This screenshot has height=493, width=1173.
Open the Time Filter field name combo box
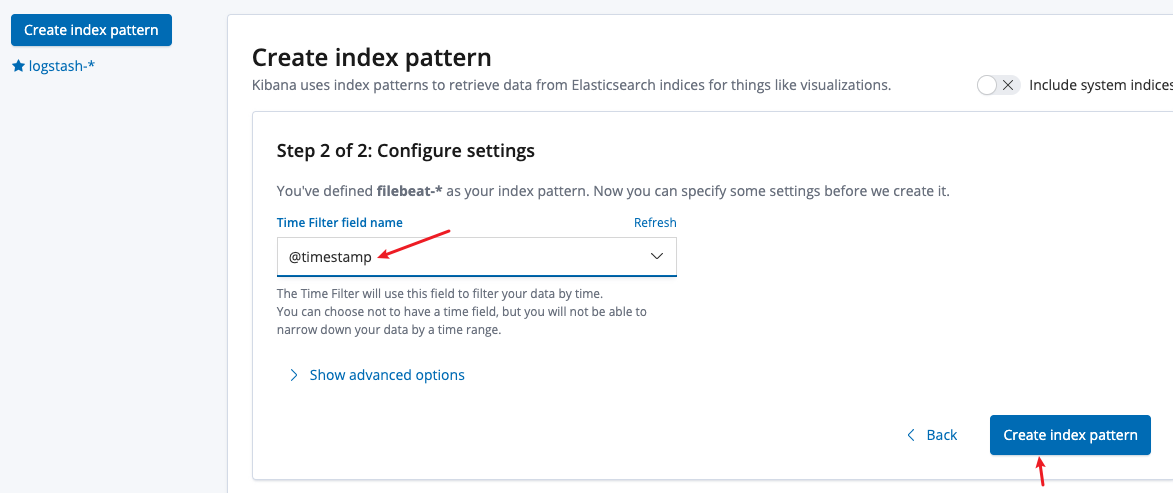(477, 257)
